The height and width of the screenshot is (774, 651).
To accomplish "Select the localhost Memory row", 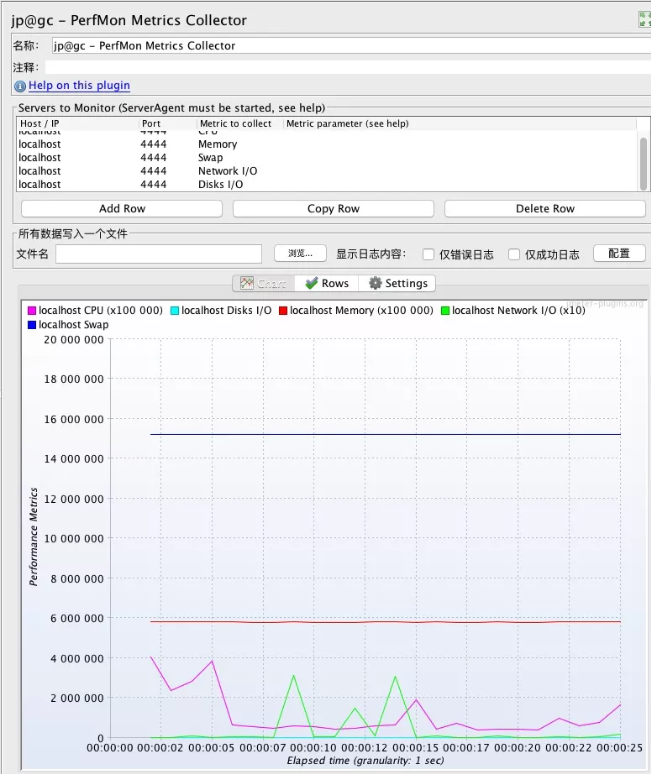I will pyautogui.click(x=327, y=144).
